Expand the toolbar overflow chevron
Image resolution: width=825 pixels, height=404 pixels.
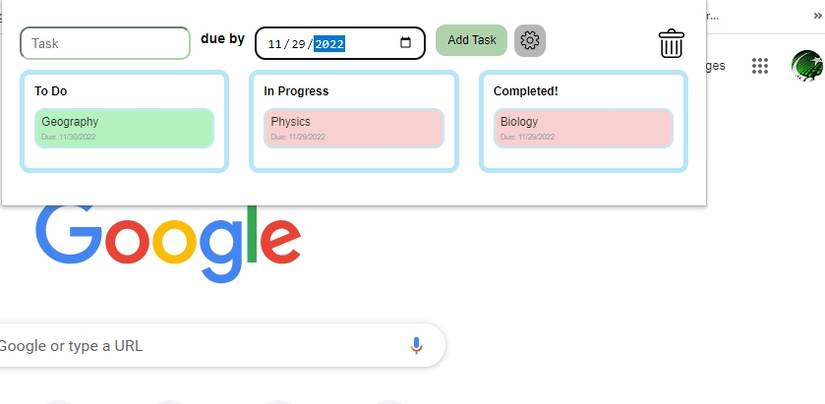[x=817, y=16]
